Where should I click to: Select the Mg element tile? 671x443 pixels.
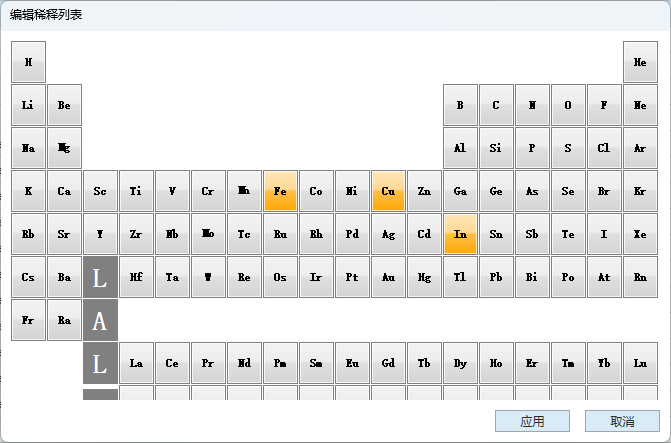click(64, 148)
